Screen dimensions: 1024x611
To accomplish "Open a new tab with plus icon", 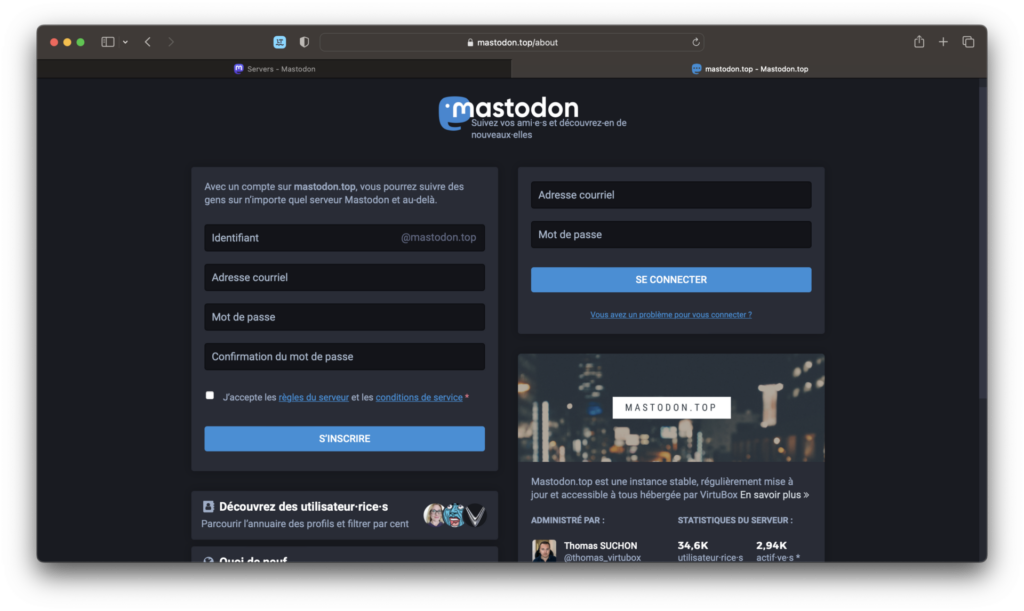I will (943, 42).
